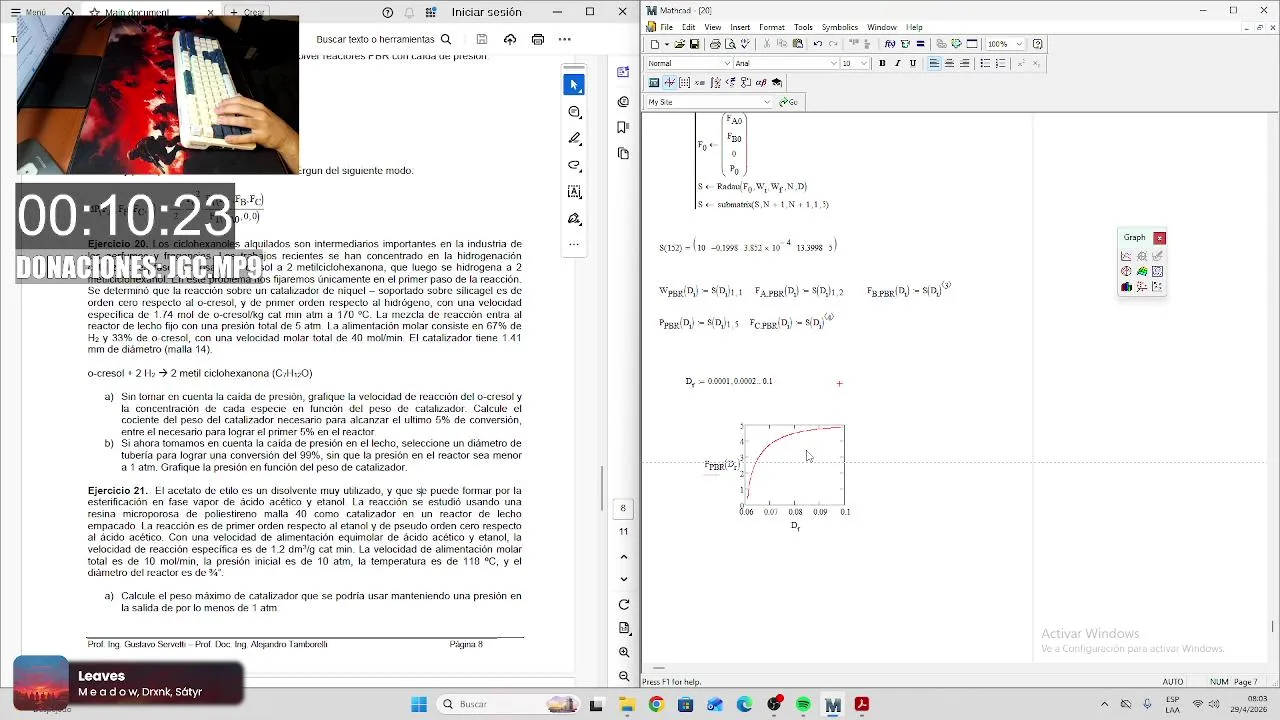
Task: Enable left text alignment
Action: point(934,63)
